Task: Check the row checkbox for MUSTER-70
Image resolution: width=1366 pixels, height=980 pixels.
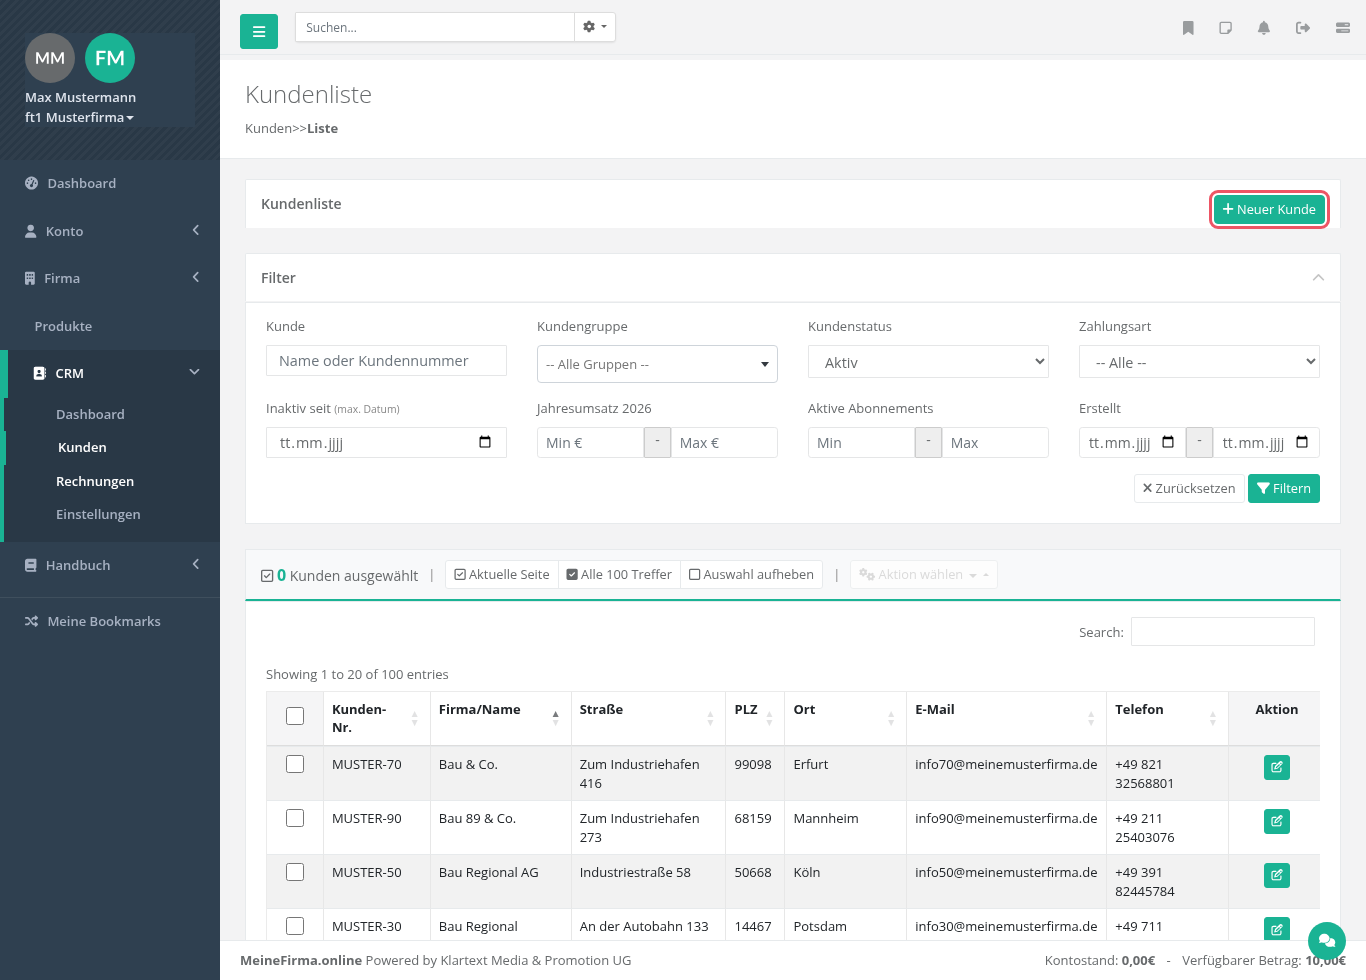Action: point(295,764)
